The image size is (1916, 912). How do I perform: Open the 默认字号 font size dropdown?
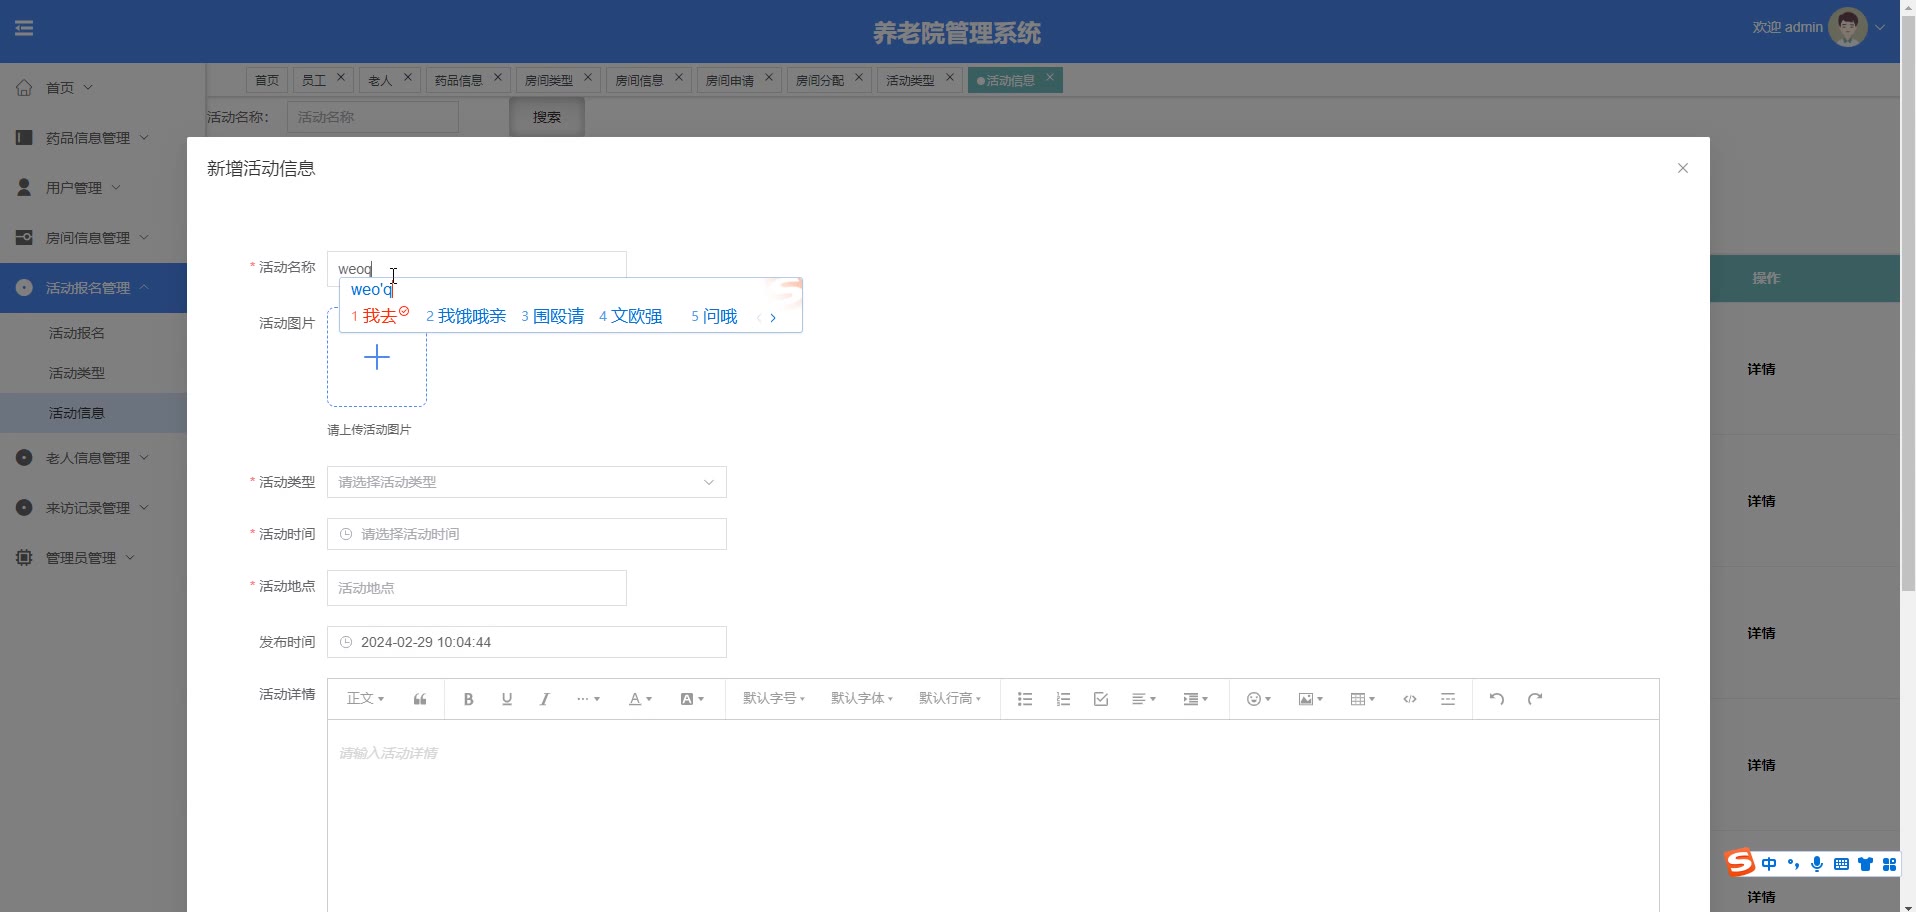tap(773, 699)
